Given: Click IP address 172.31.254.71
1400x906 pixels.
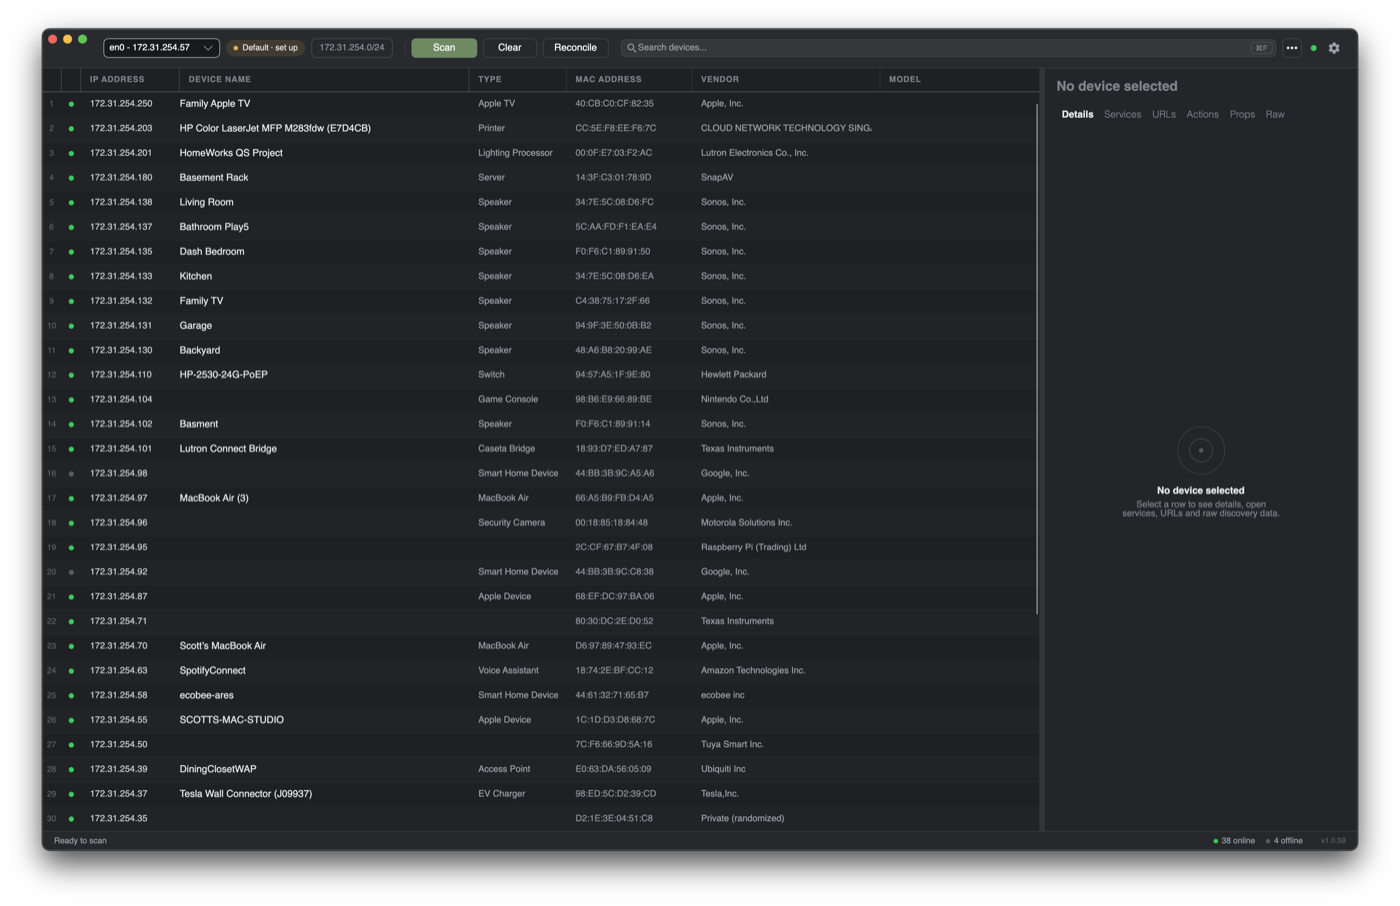Looking at the screenshot, I should point(118,621).
